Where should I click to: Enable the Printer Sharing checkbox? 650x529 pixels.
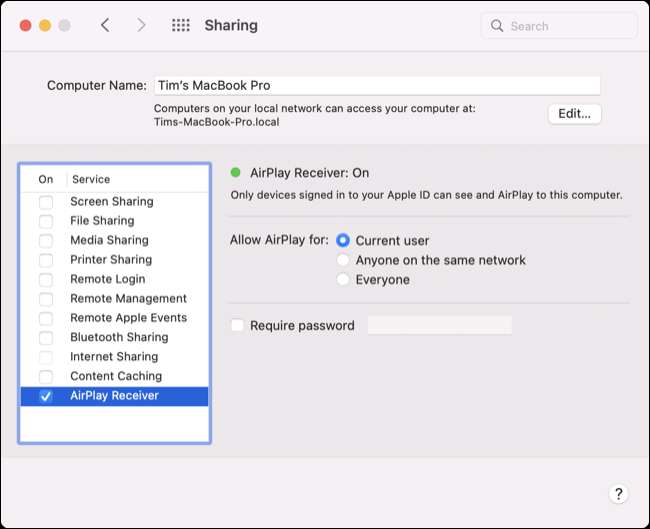click(x=46, y=260)
